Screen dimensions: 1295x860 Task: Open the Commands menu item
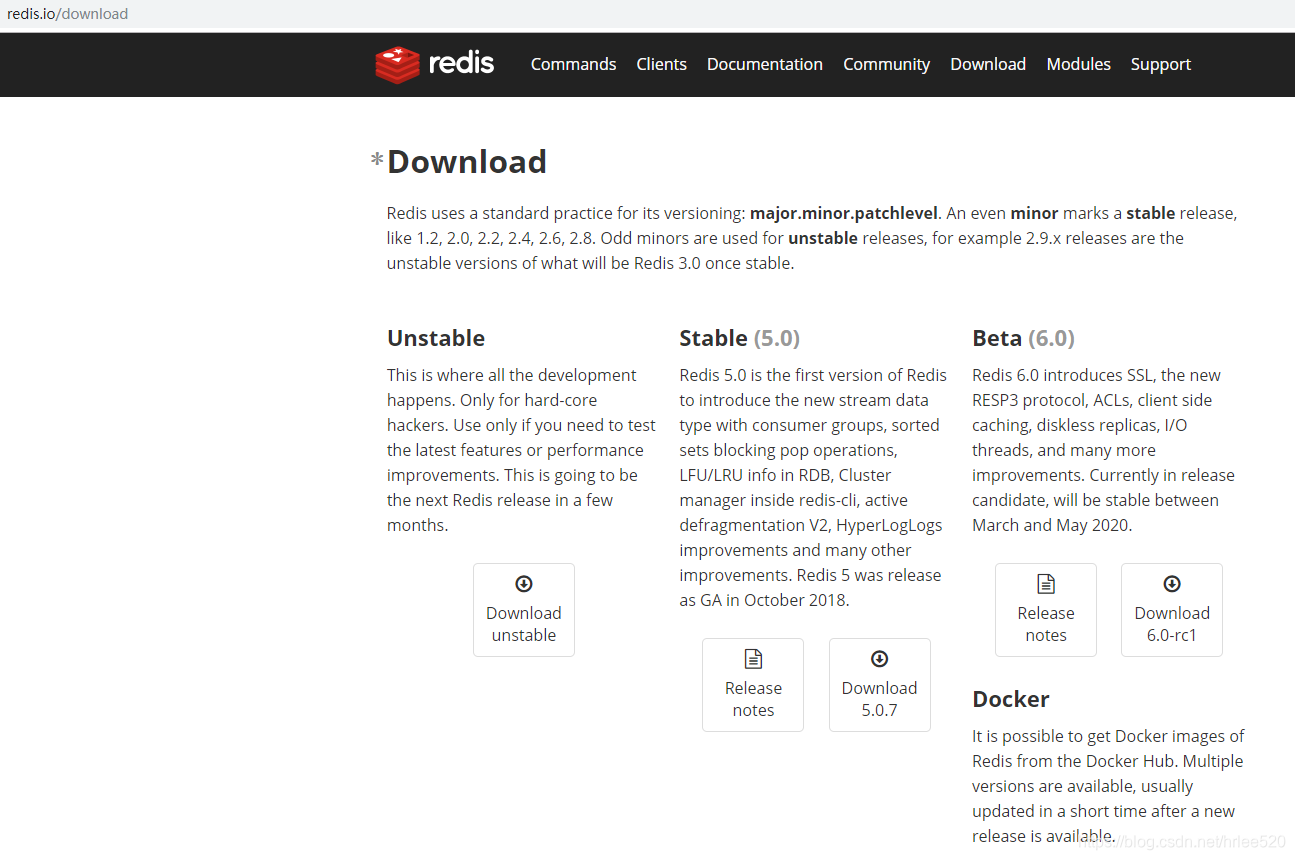(573, 64)
